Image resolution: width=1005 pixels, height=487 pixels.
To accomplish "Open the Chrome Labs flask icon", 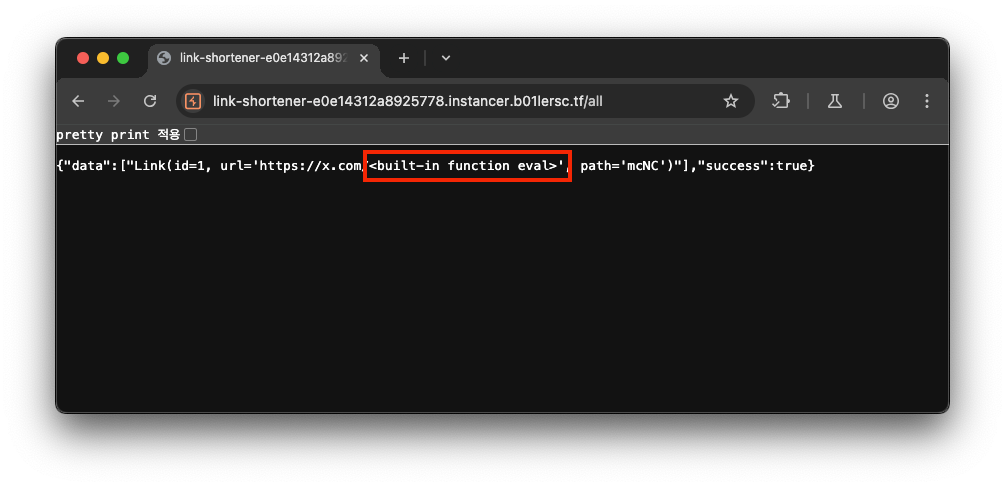I will (835, 101).
